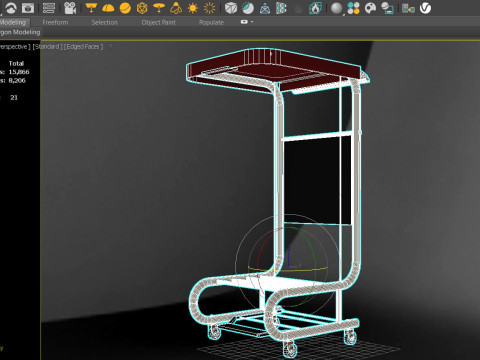Create a V-Ray dome light
Viewport: 480px width, 360px height.
point(108,8)
